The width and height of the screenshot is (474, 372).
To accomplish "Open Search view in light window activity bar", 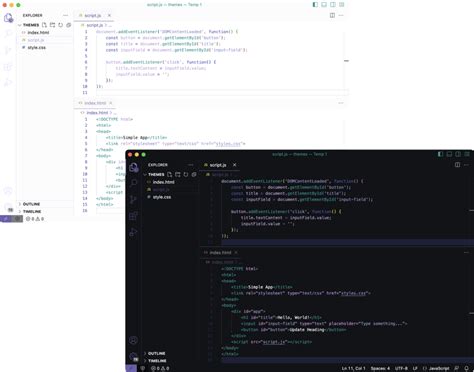I will tap(8, 33).
